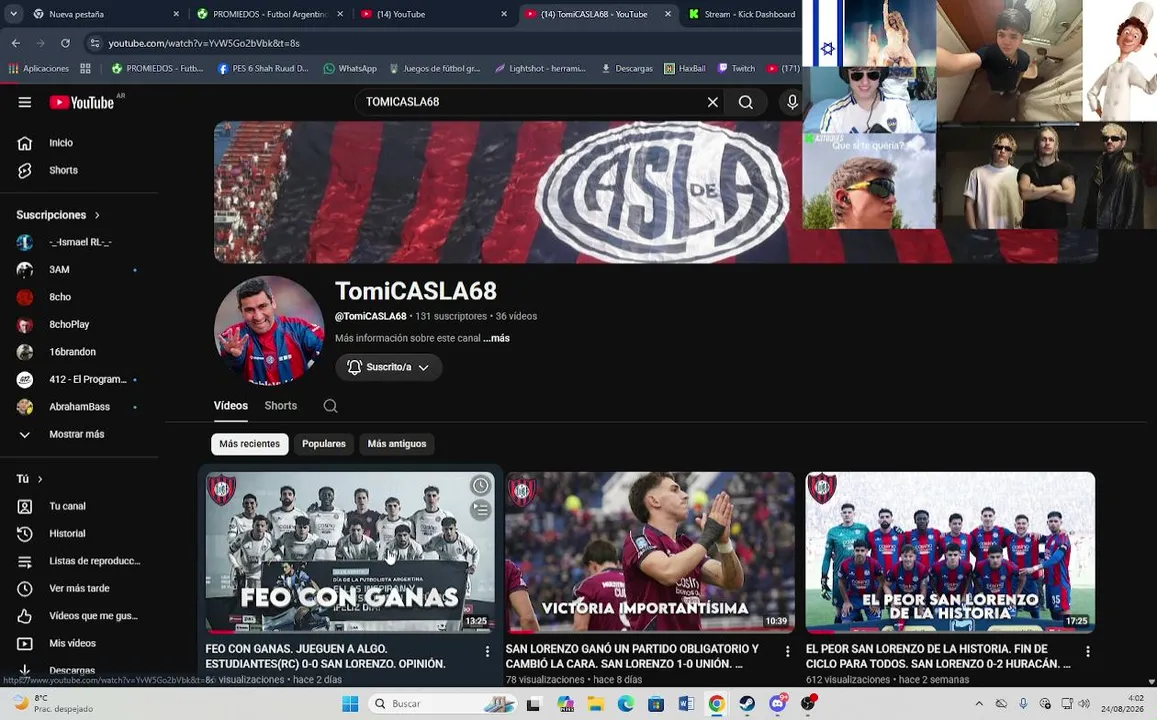This screenshot has width=1157, height=720.
Task: Click the Windows taskbar Buscar box
Action: pyautogui.click(x=441, y=704)
